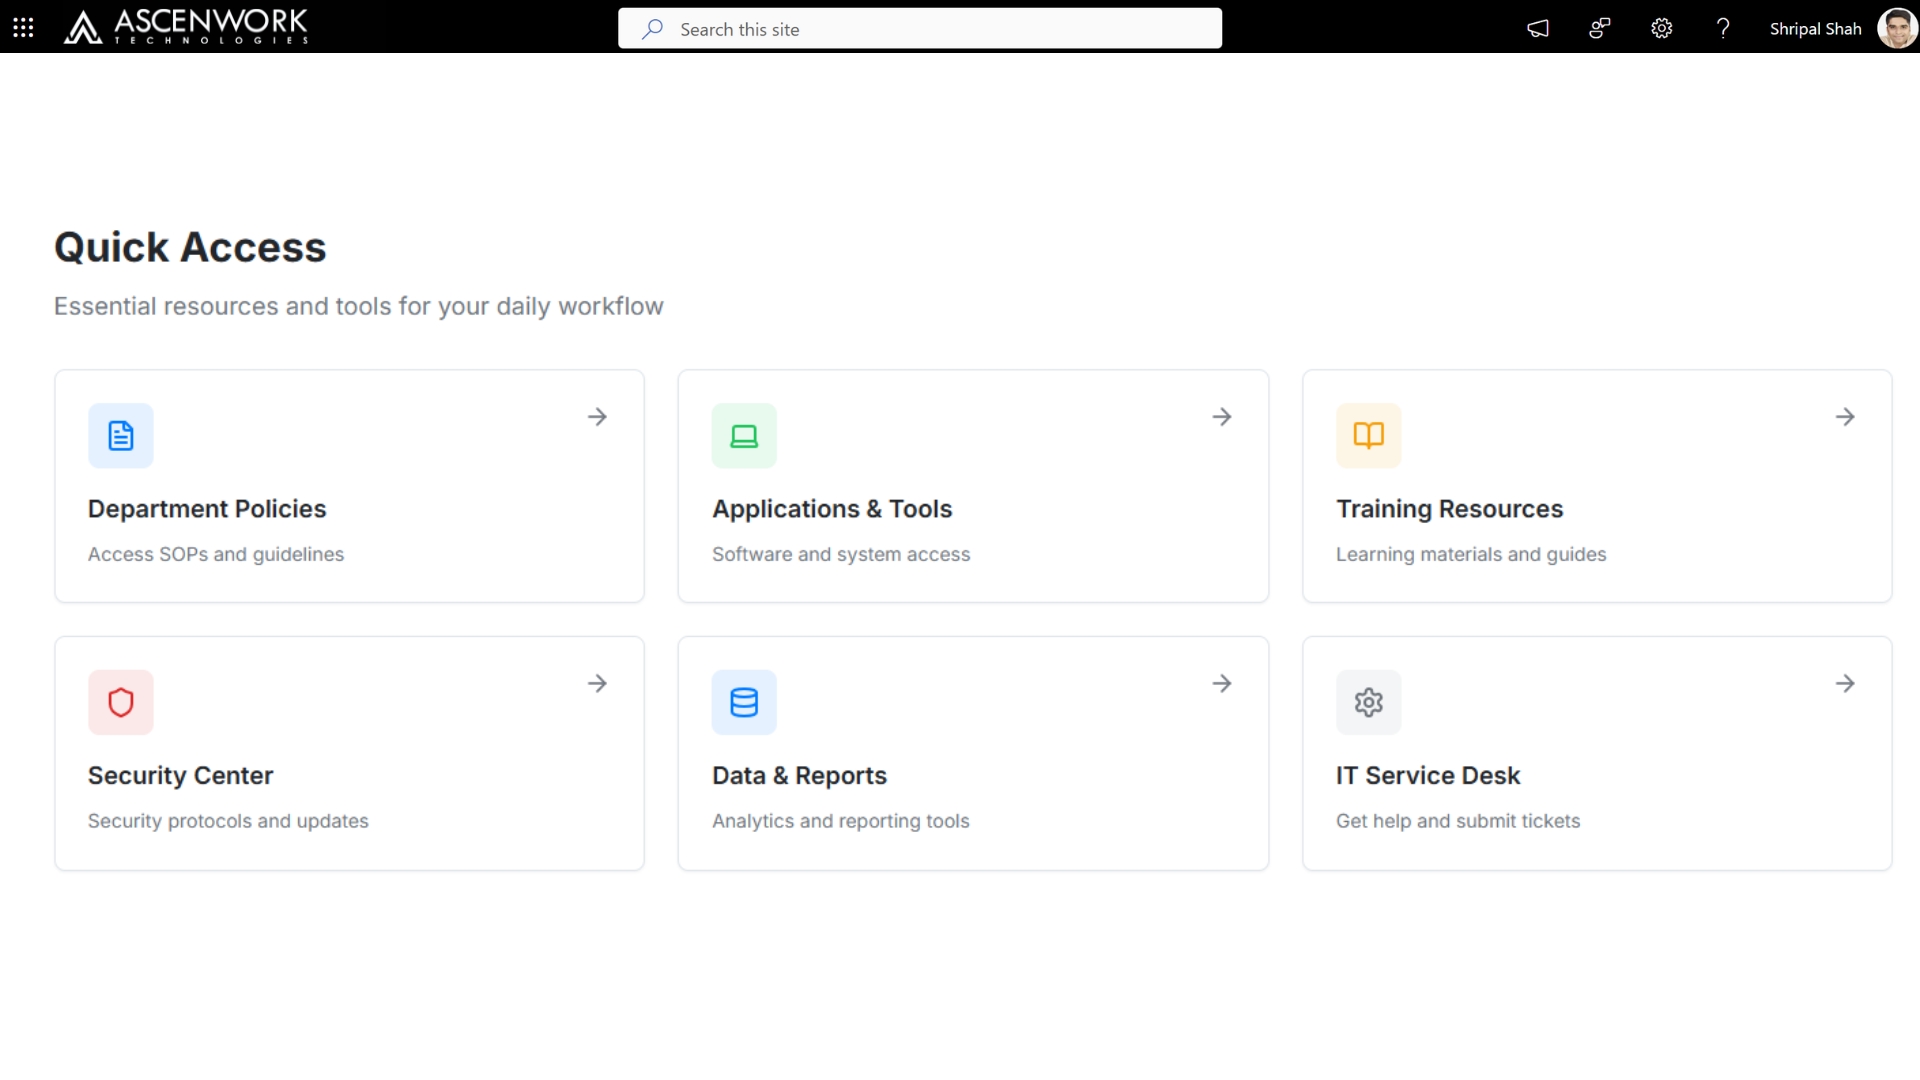The height and width of the screenshot is (1080, 1920).
Task: Click the blue database Data icon
Action: pyautogui.click(x=744, y=702)
